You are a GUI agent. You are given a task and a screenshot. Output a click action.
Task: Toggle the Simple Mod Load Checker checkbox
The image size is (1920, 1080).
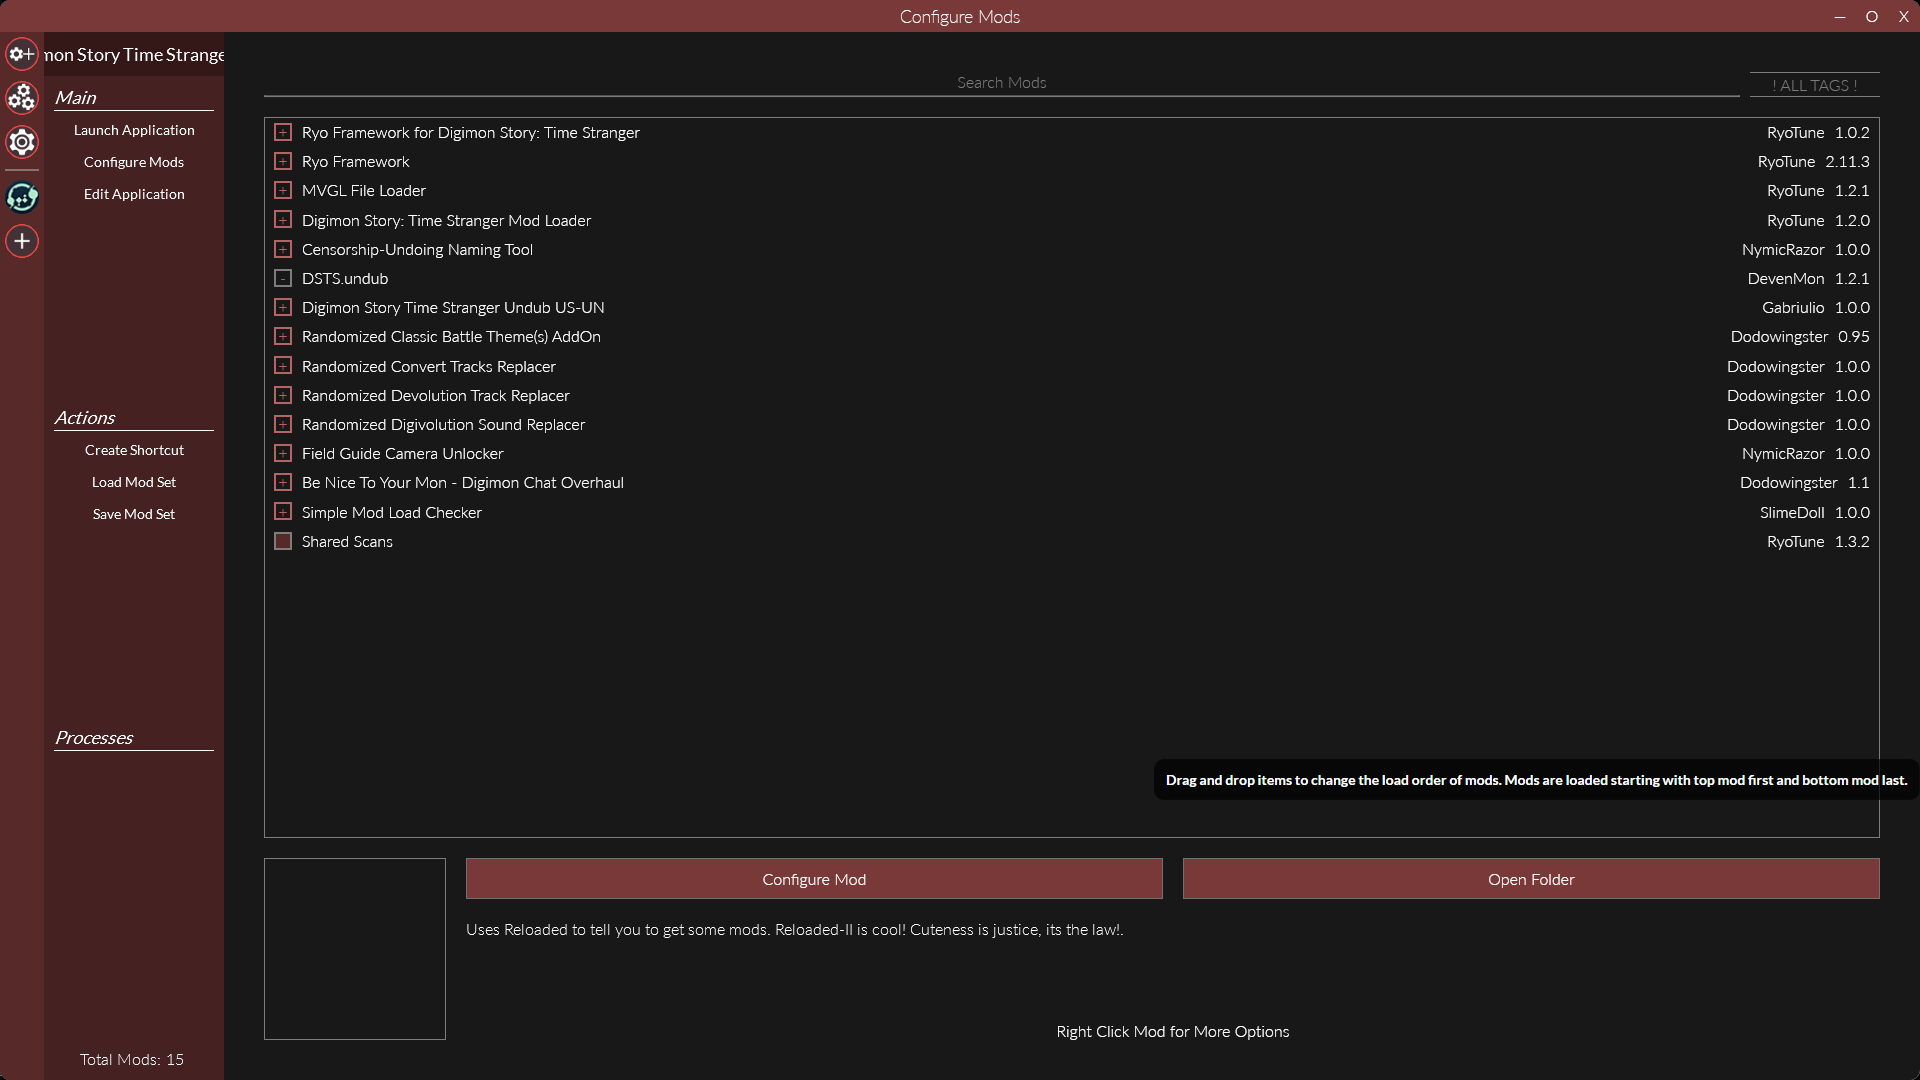[283, 512]
